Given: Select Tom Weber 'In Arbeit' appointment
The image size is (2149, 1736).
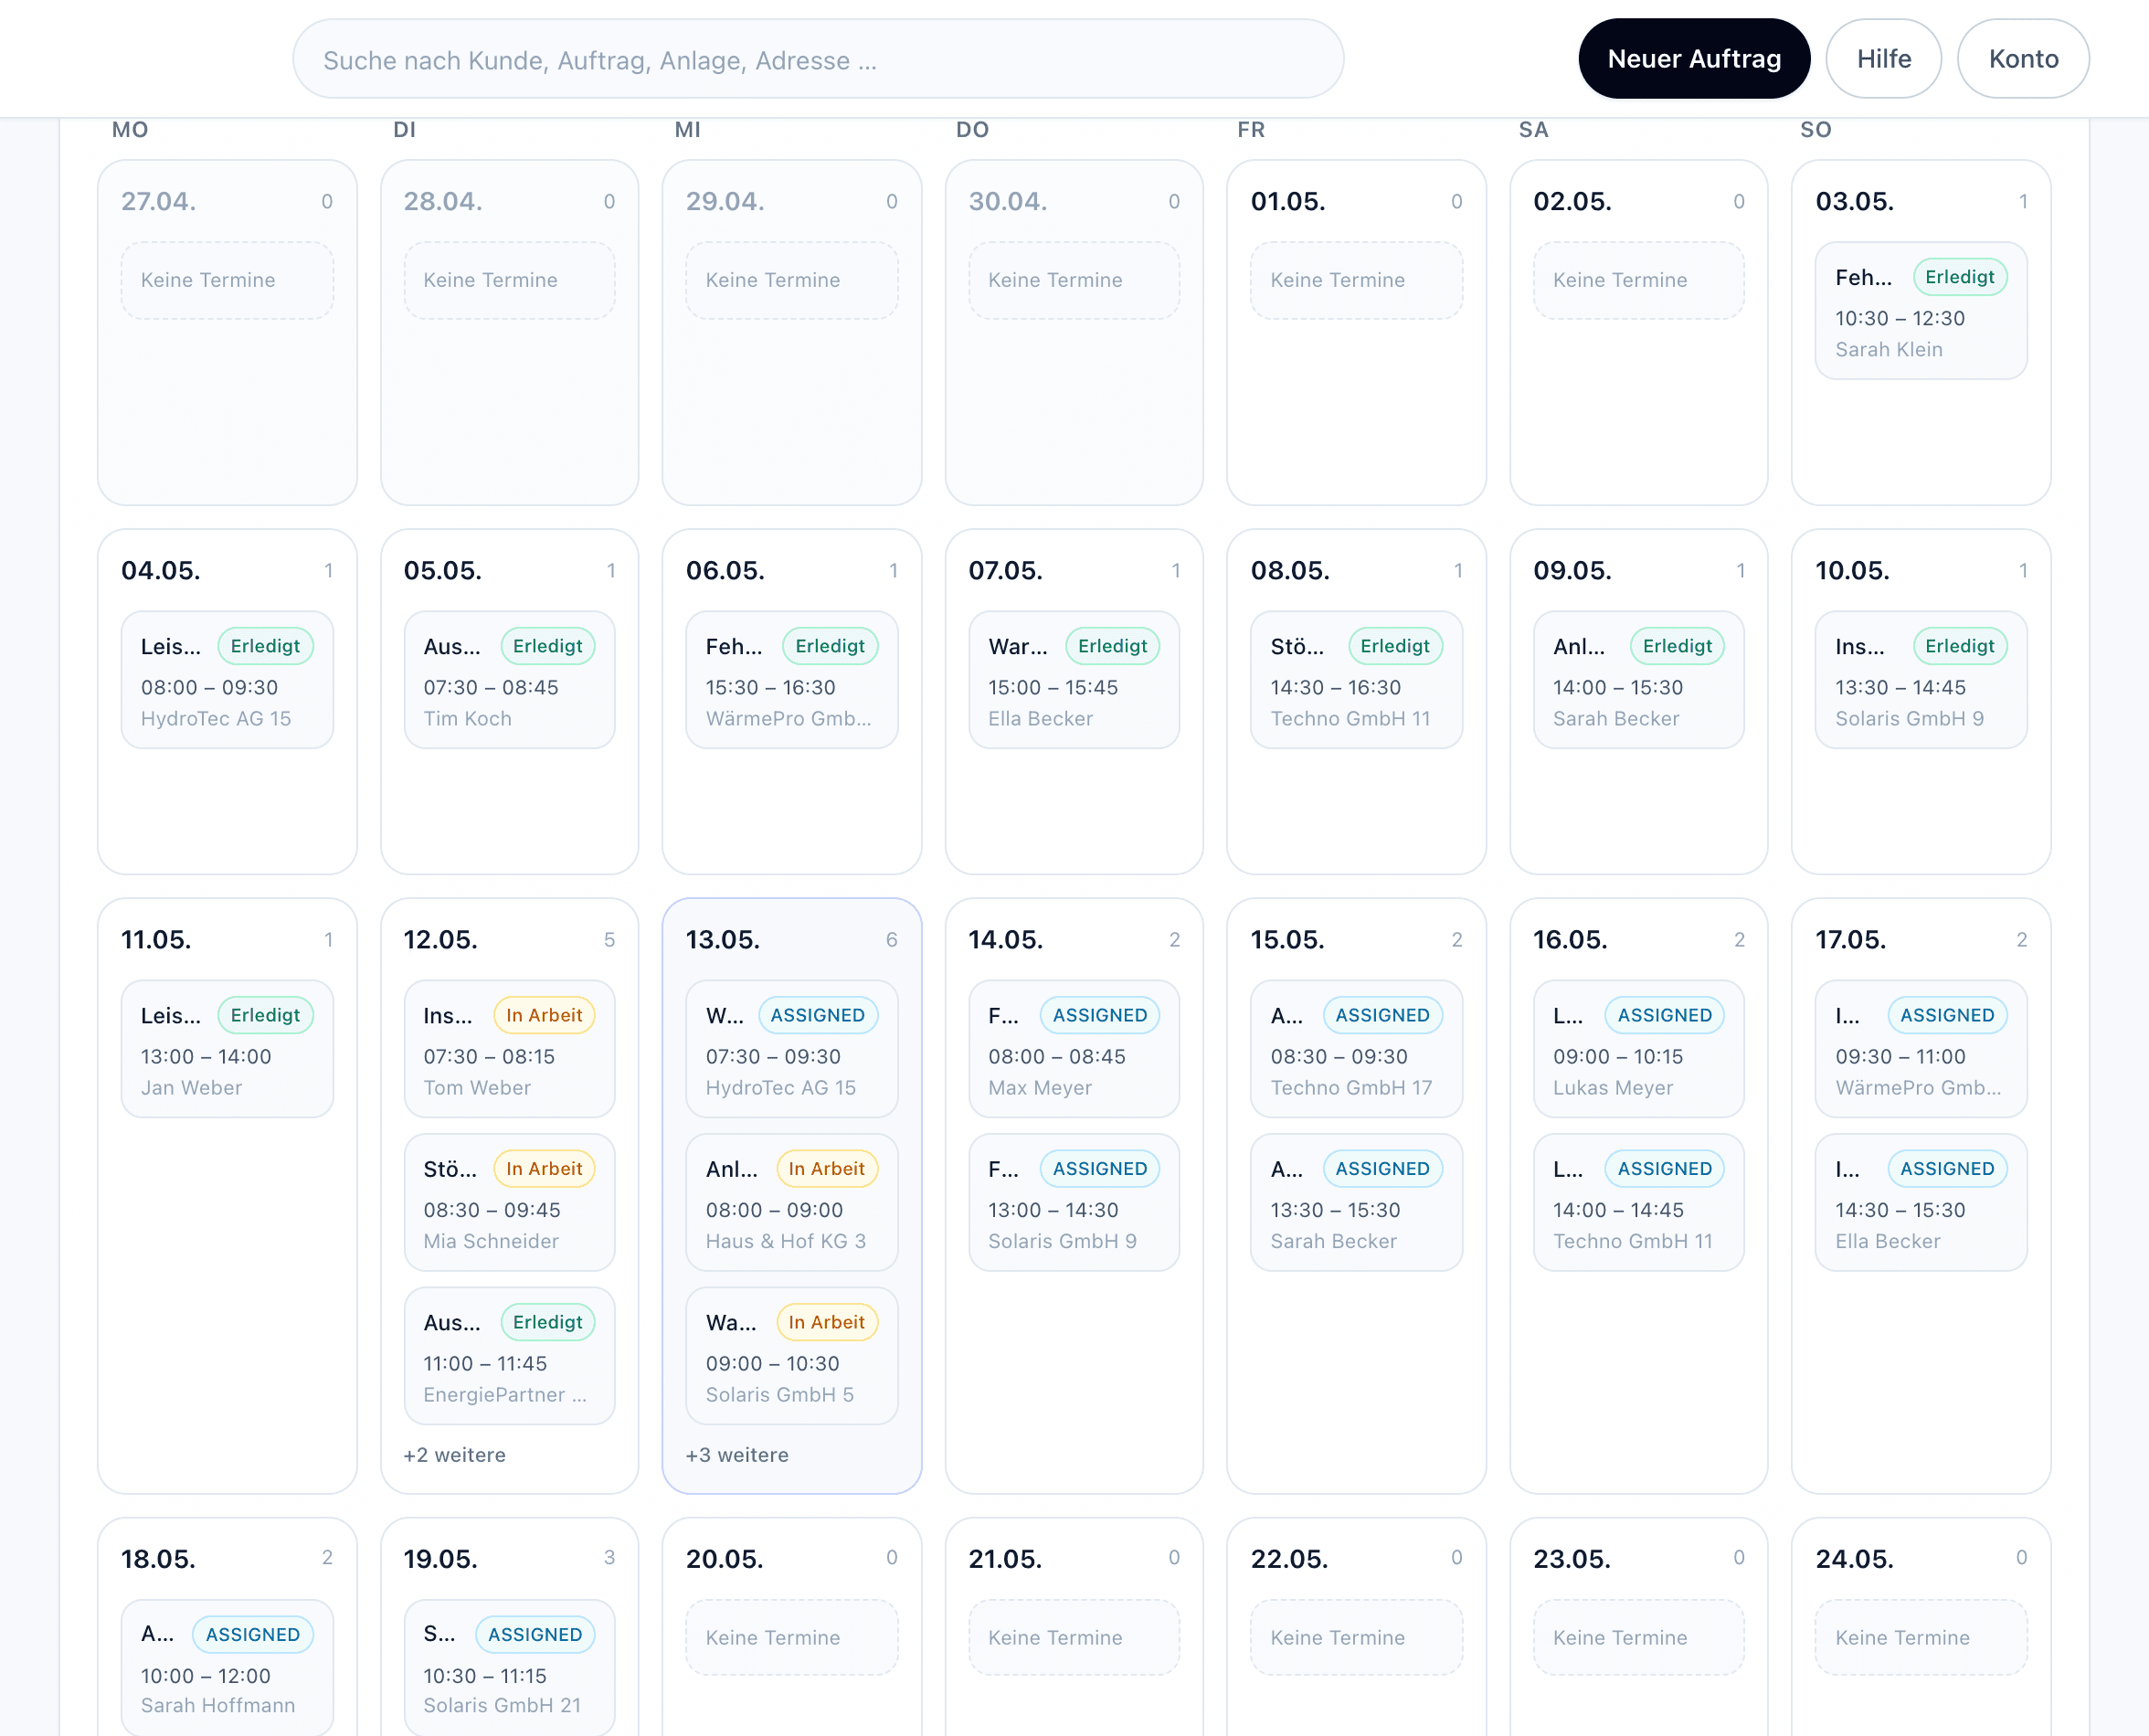Looking at the screenshot, I should point(509,1049).
